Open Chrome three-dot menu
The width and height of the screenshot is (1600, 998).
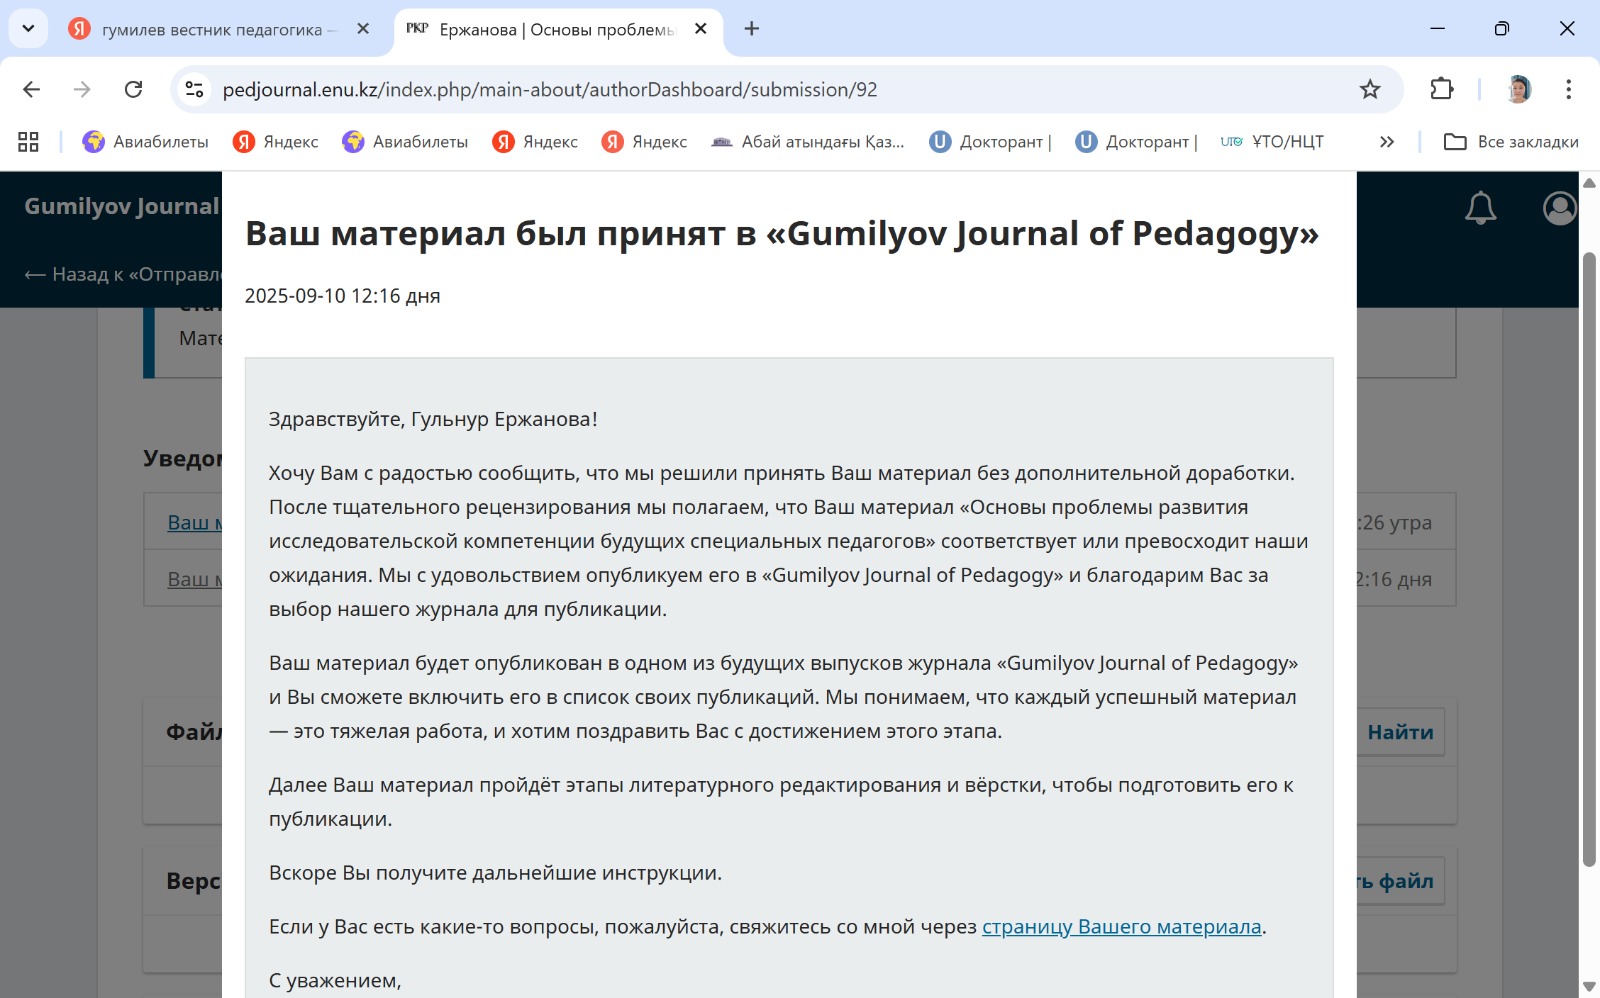pyautogui.click(x=1568, y=89)
